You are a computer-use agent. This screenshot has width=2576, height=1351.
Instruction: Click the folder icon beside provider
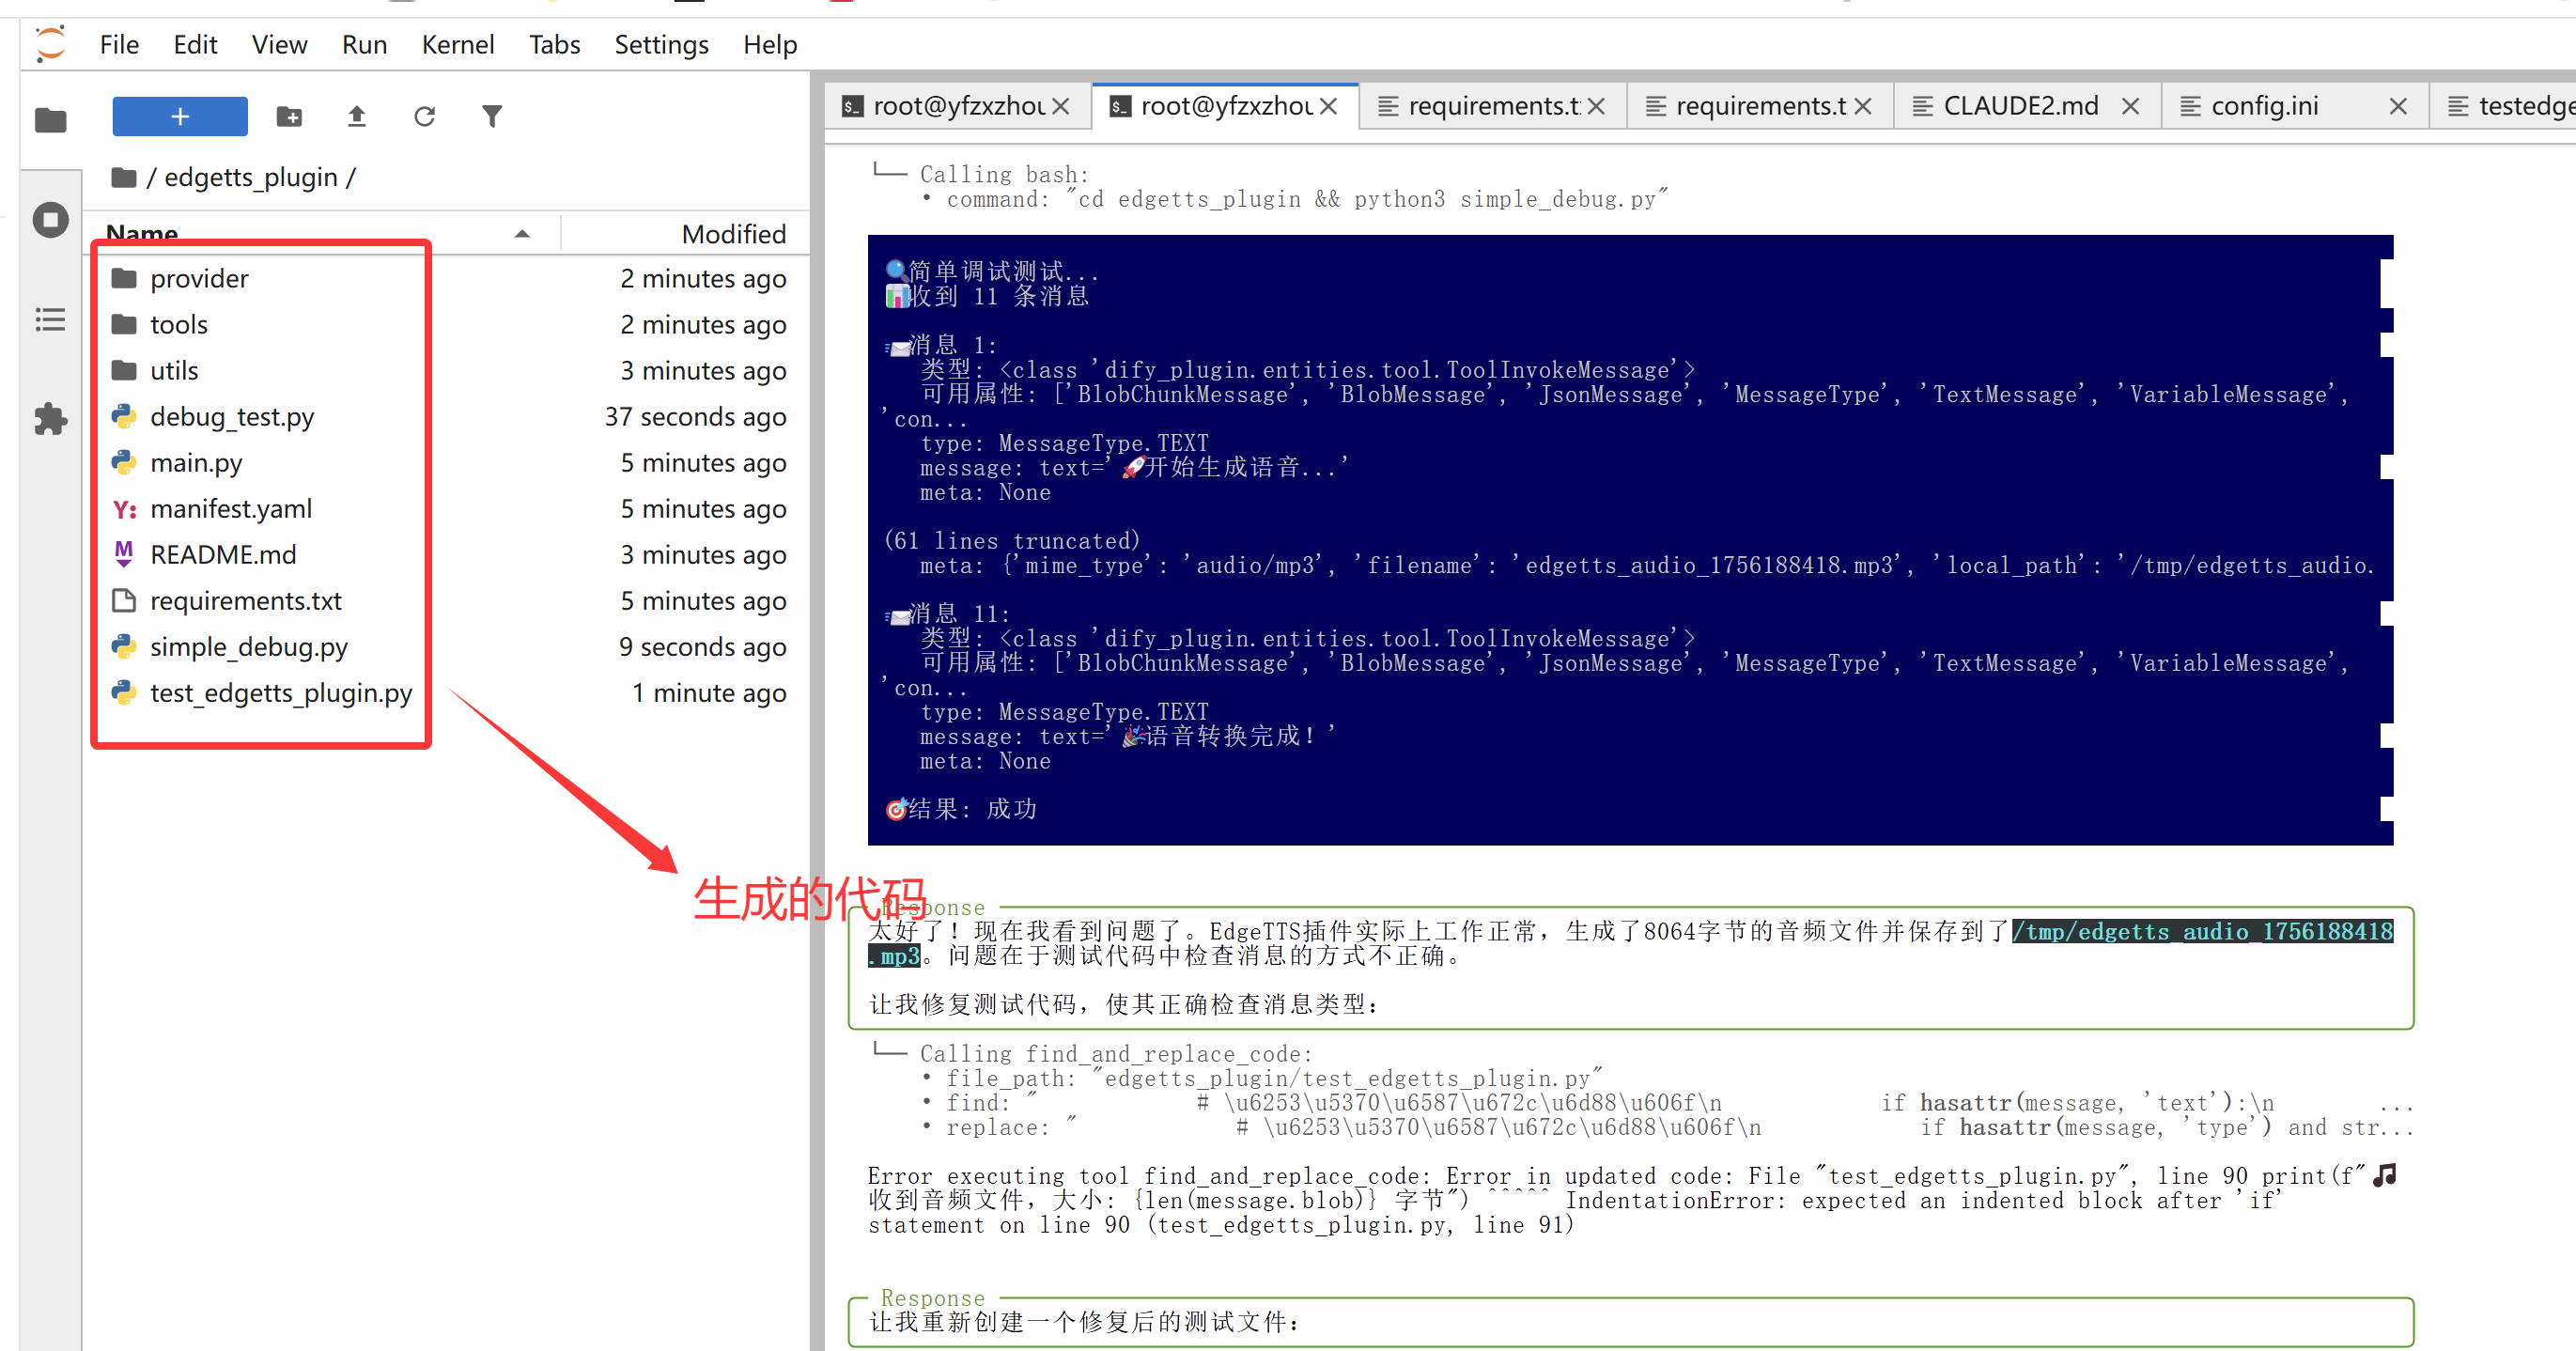[124, 278]
